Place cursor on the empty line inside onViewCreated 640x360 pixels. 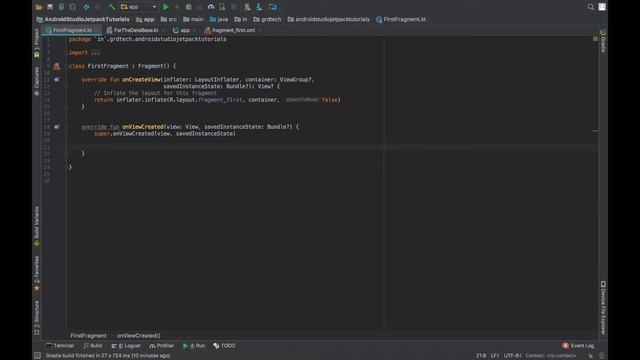(333, 147)
